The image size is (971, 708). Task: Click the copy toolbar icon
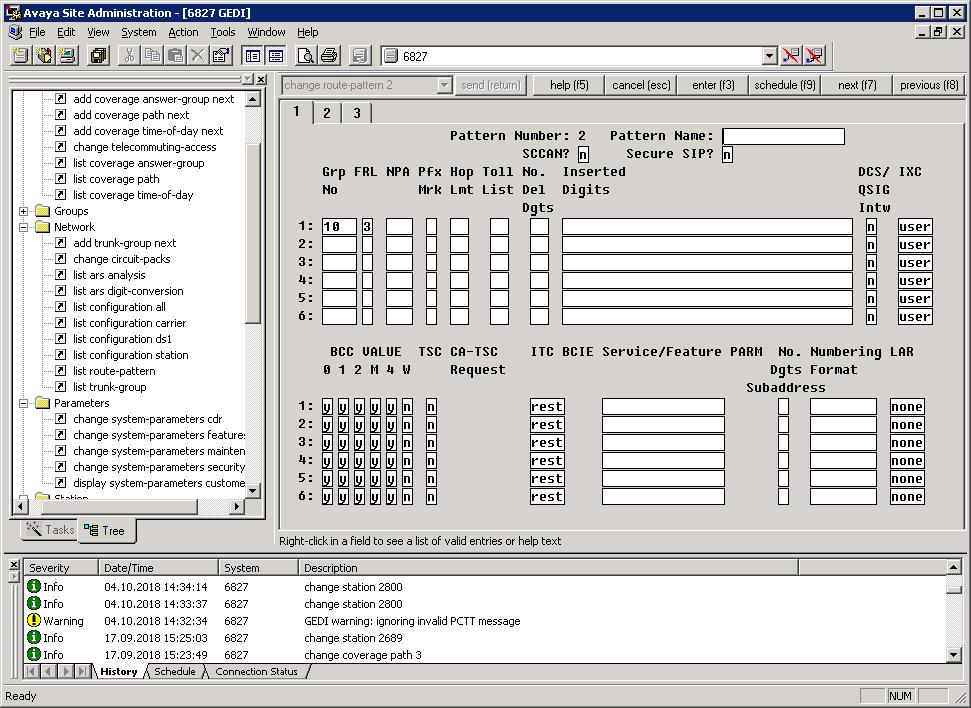(x=152, y=56)
